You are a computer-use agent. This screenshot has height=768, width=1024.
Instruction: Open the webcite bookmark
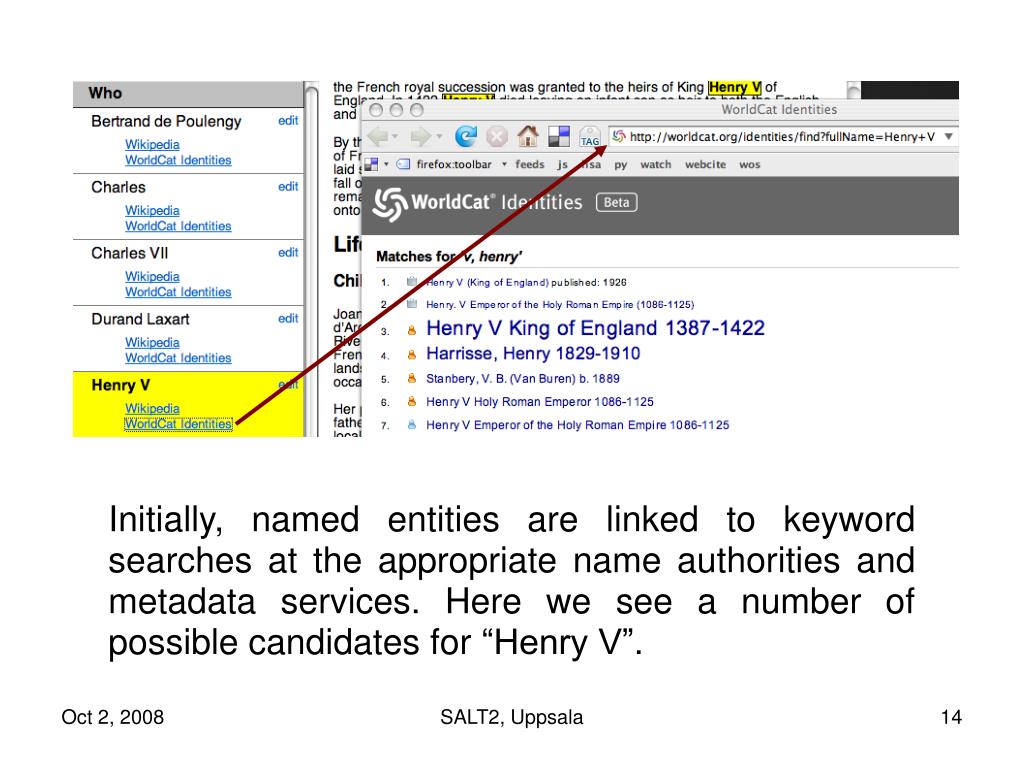[705, 164]
